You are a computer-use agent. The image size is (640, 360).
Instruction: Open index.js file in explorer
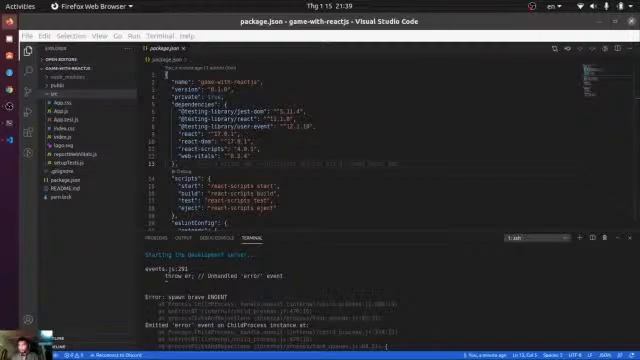click(62, 137)
